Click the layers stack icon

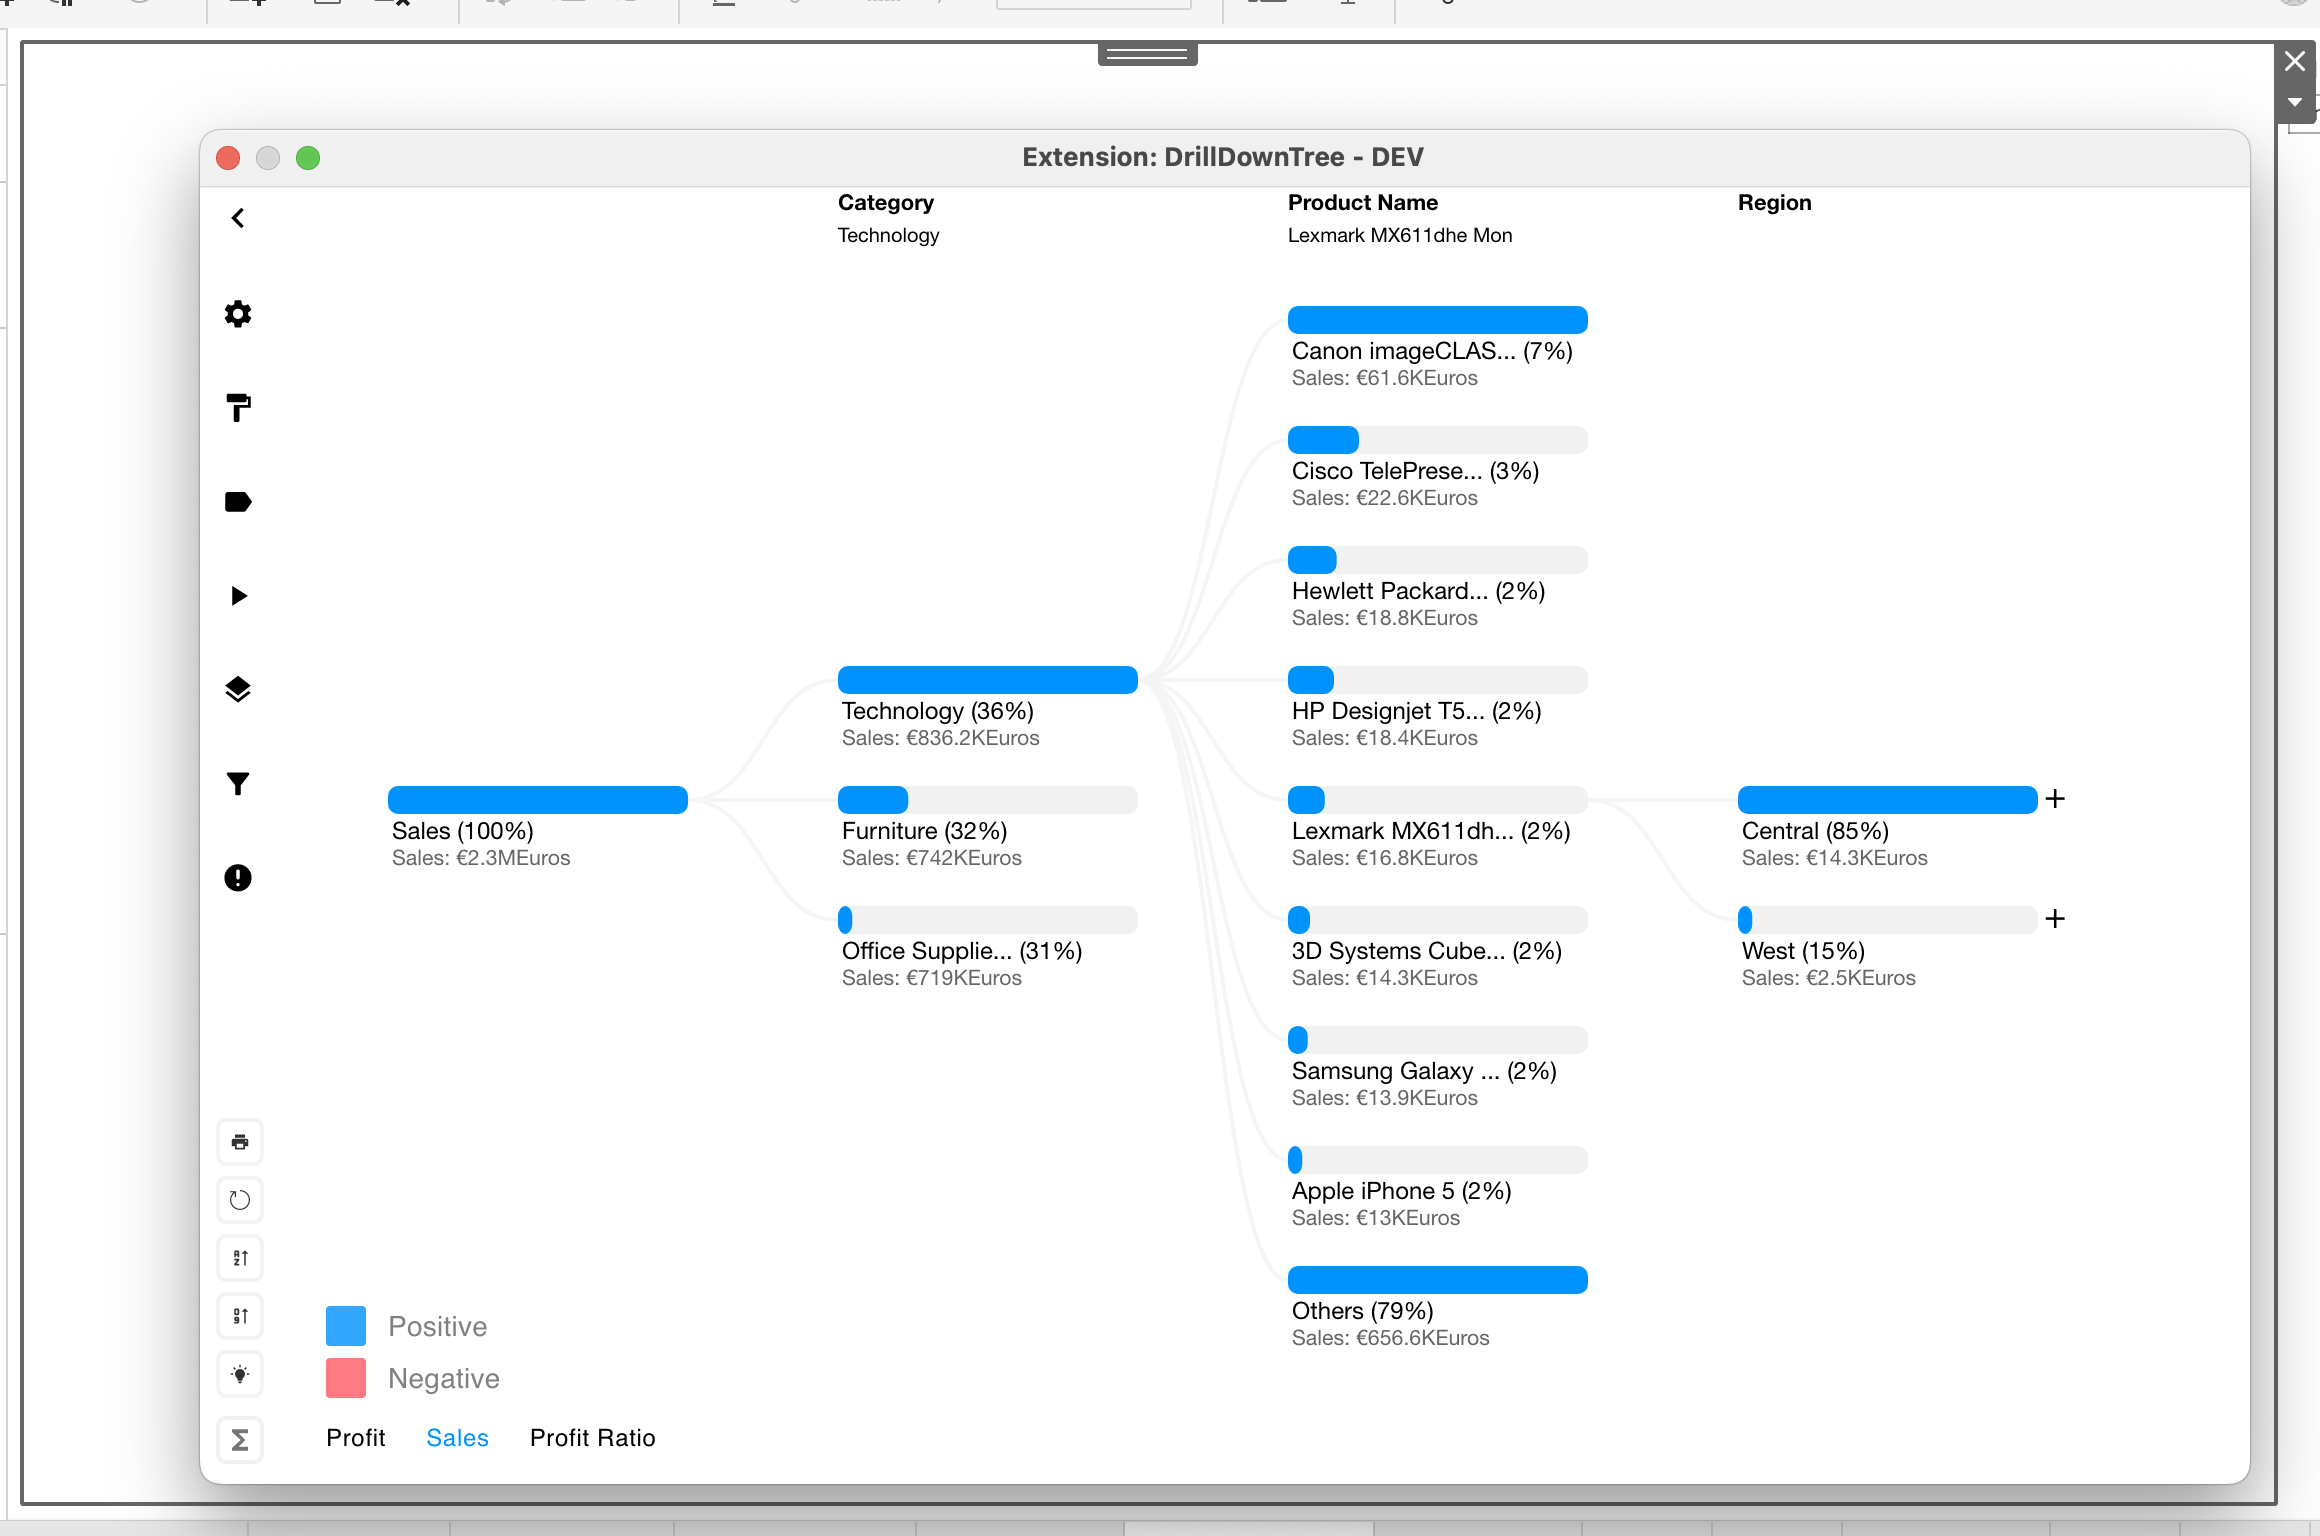tap(238, 690)
